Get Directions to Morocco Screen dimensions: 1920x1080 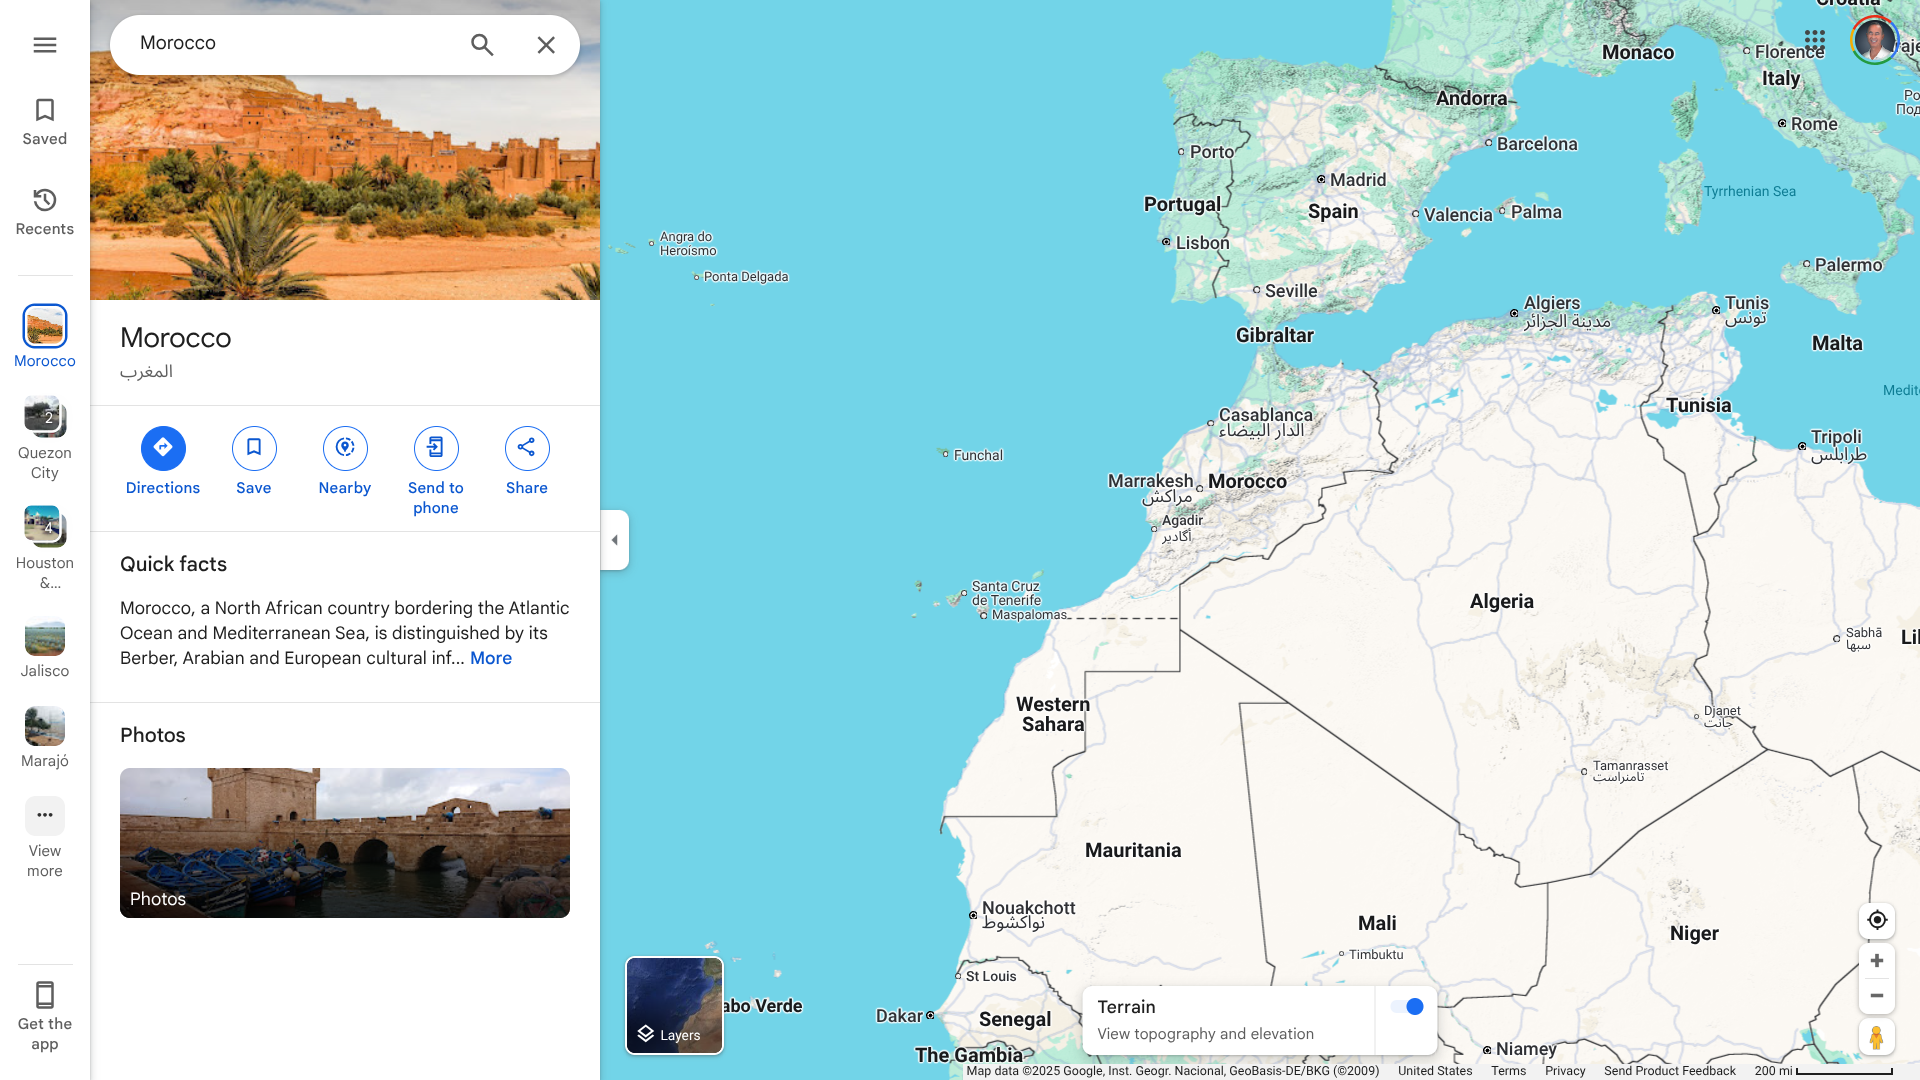[163, 462]
